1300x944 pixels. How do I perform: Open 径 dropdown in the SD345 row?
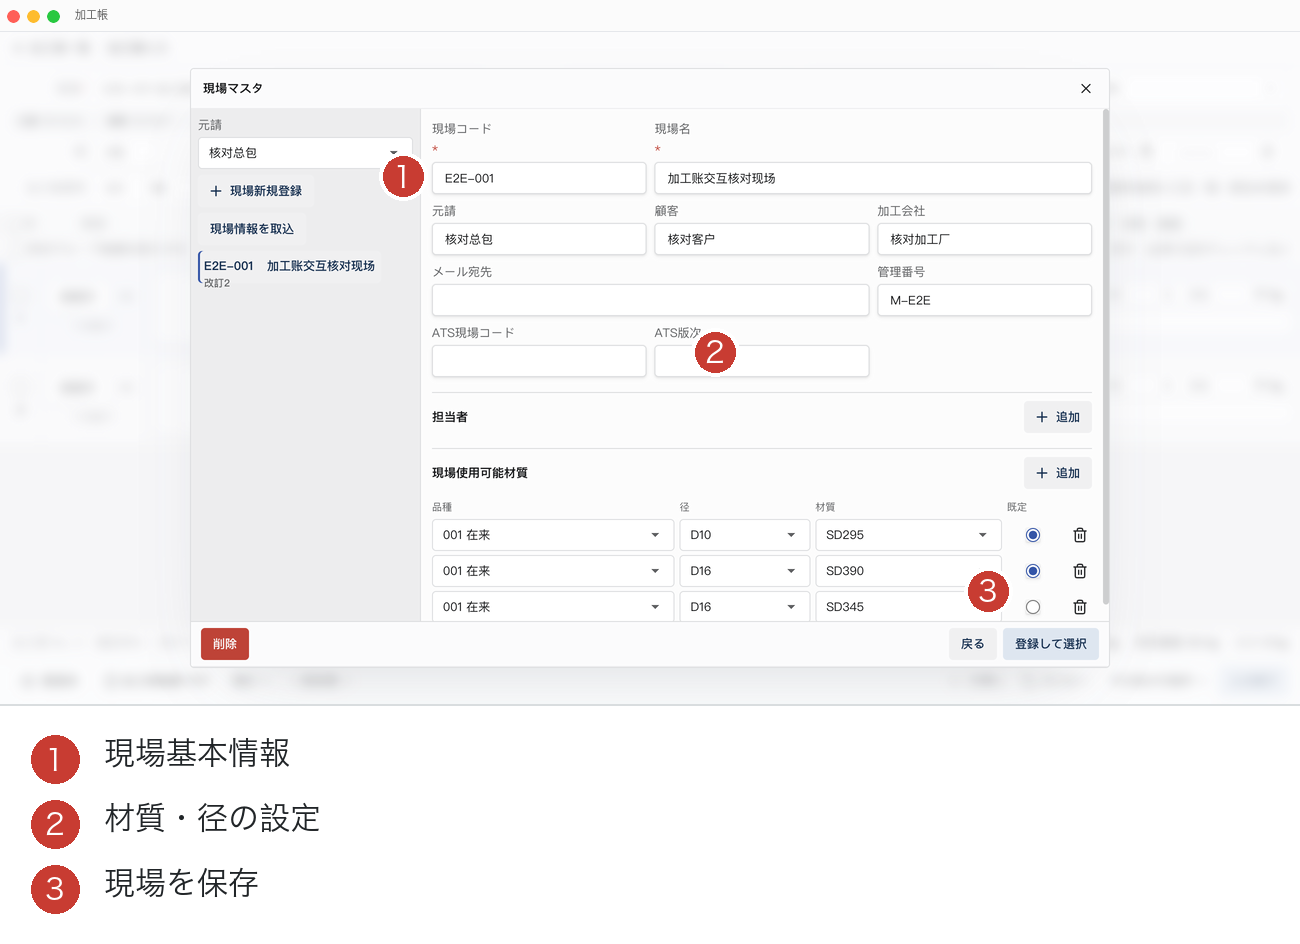[x=743, y=607]
